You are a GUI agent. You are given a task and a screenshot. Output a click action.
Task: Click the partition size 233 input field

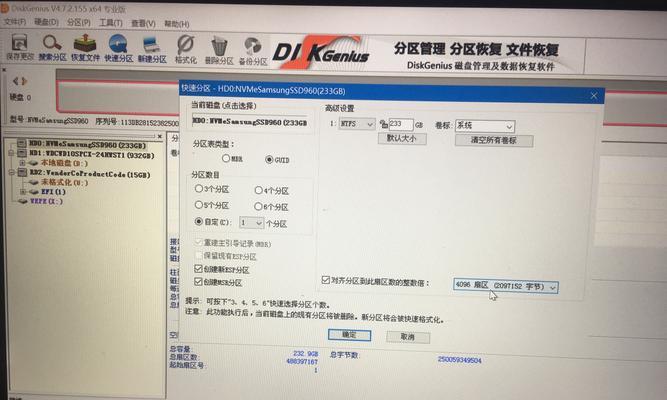point(401,124)
